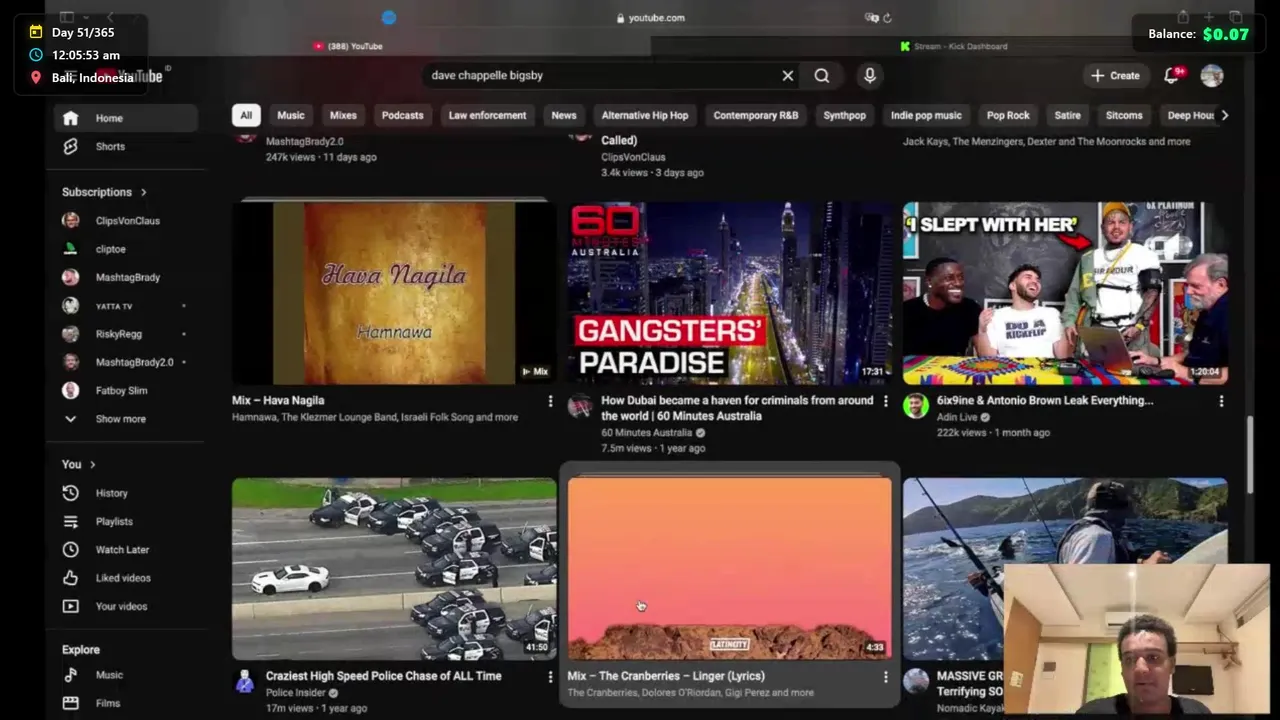This screenshot has width=1280, height=720.
Task: Open the notifications bell
Action: click(1172, 76)
